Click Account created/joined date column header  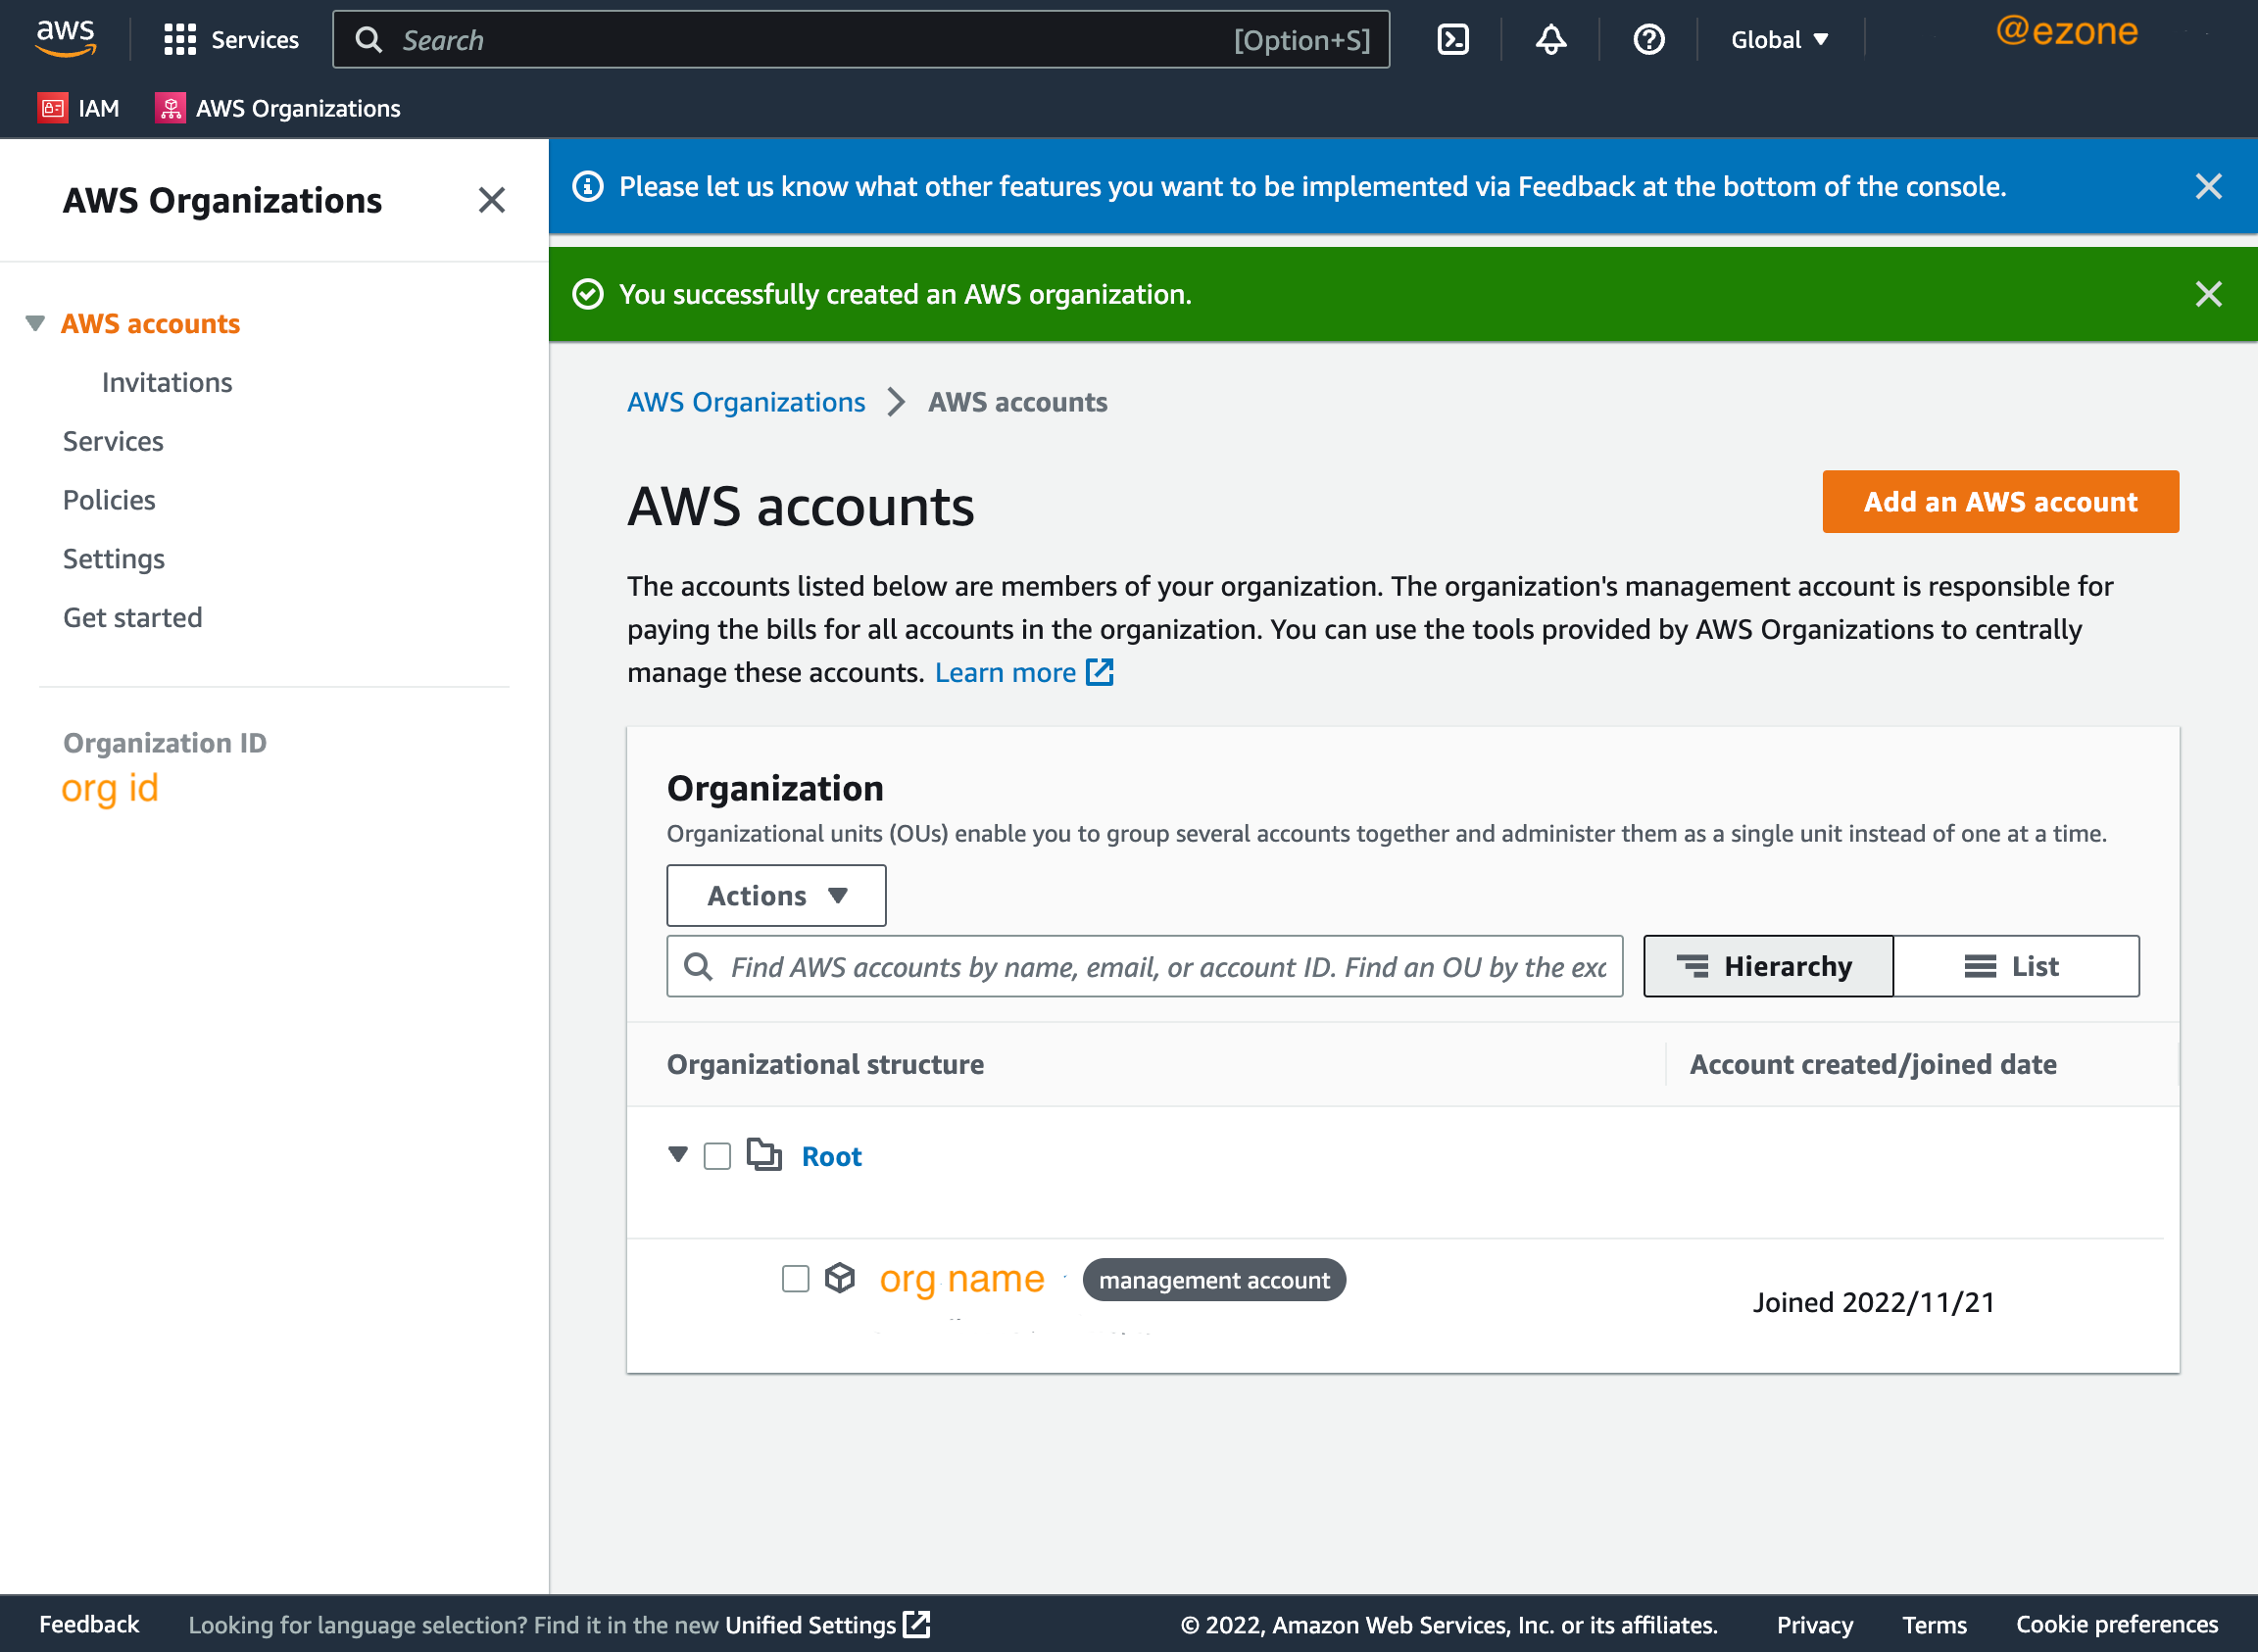point(1872,1064)
